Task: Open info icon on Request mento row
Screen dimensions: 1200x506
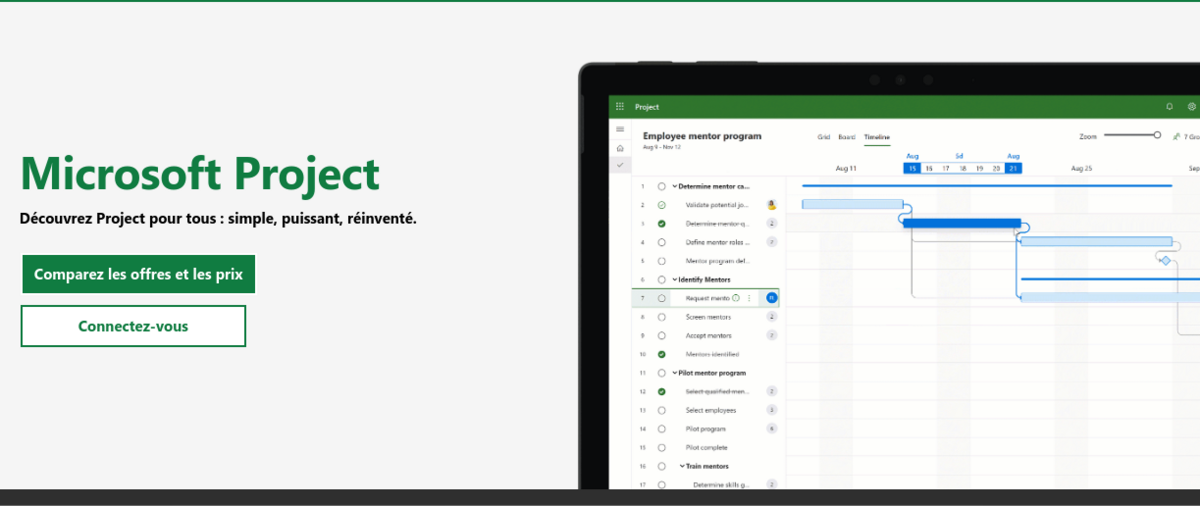Action: click(x=736, y=298)
